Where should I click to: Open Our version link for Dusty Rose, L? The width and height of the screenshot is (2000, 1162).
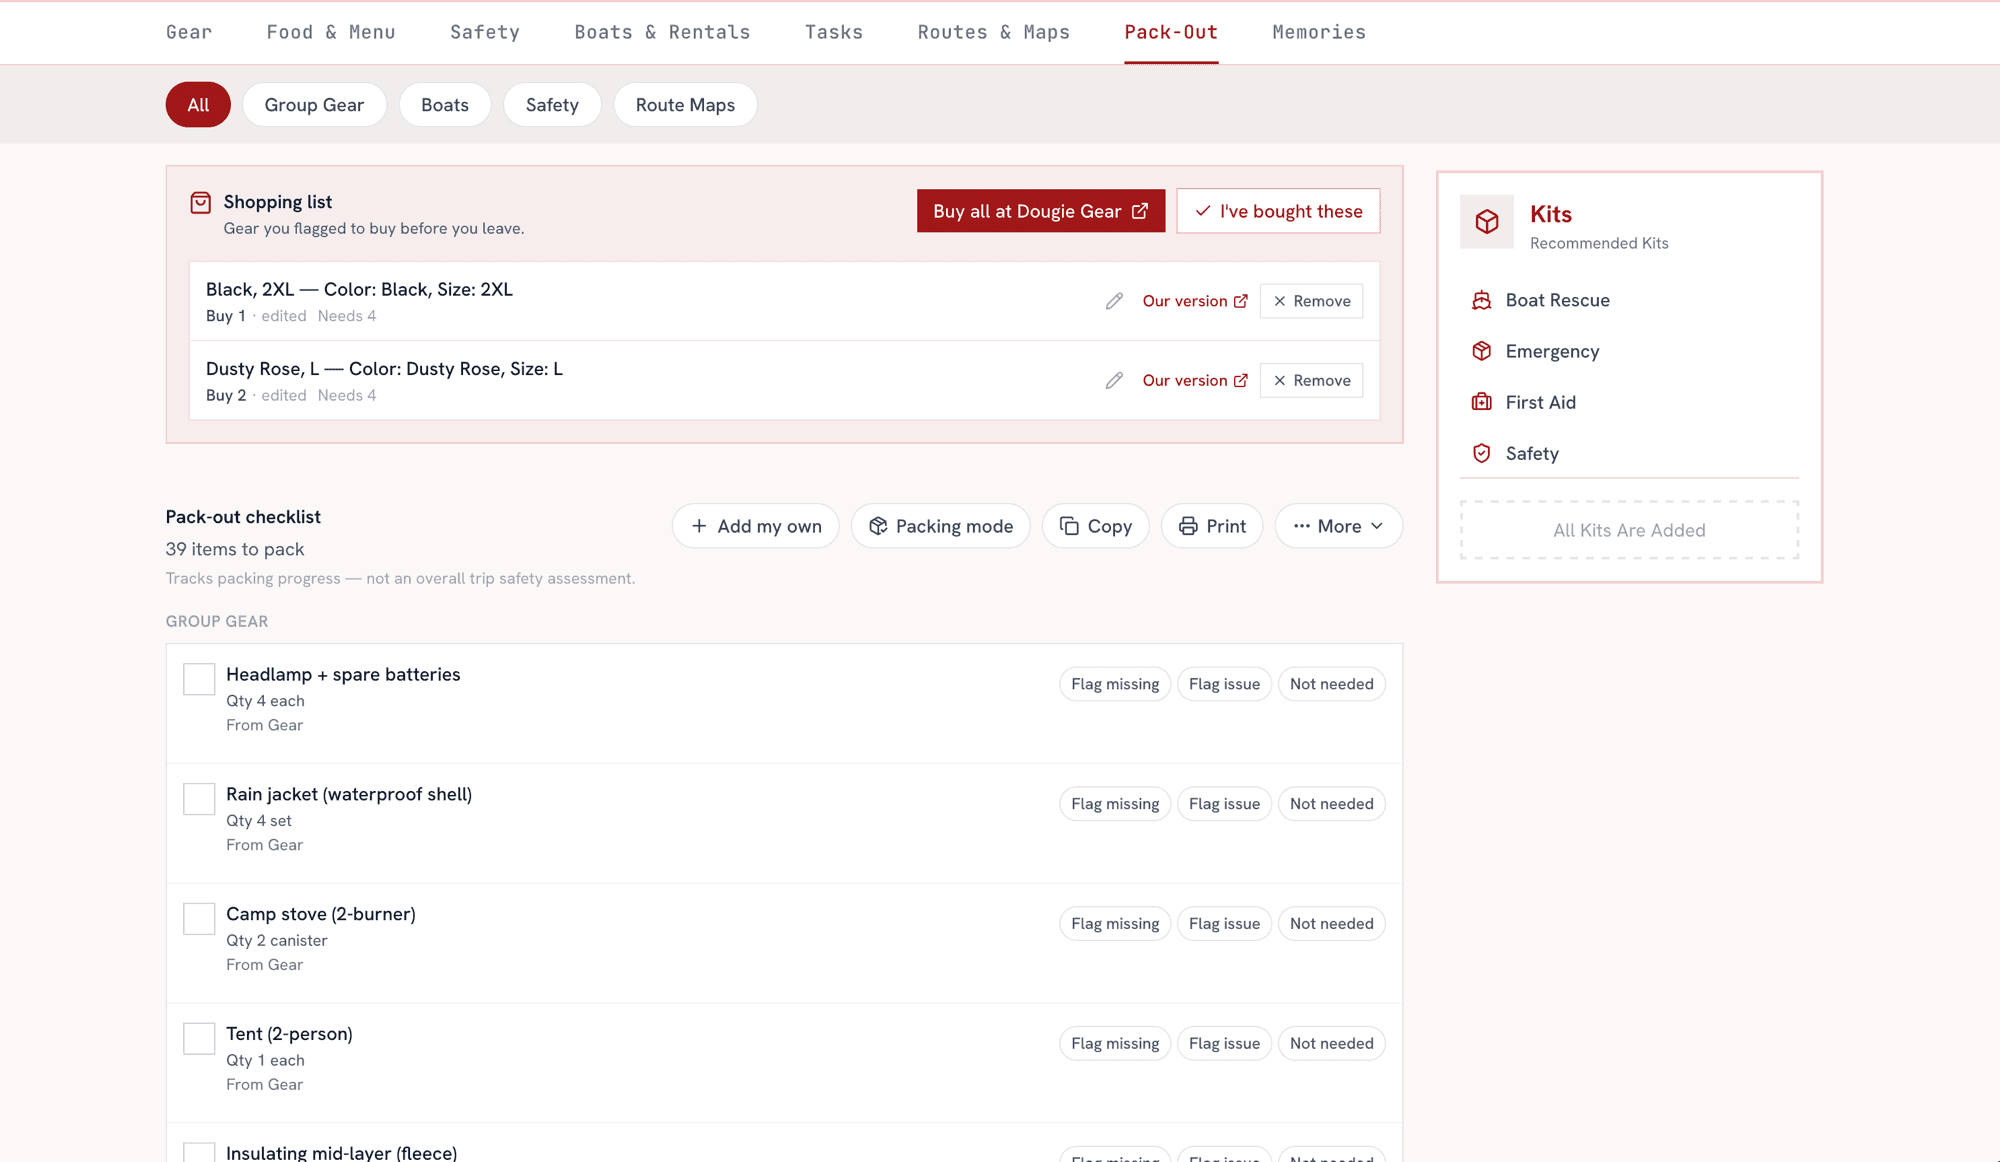pos(1195,381)
